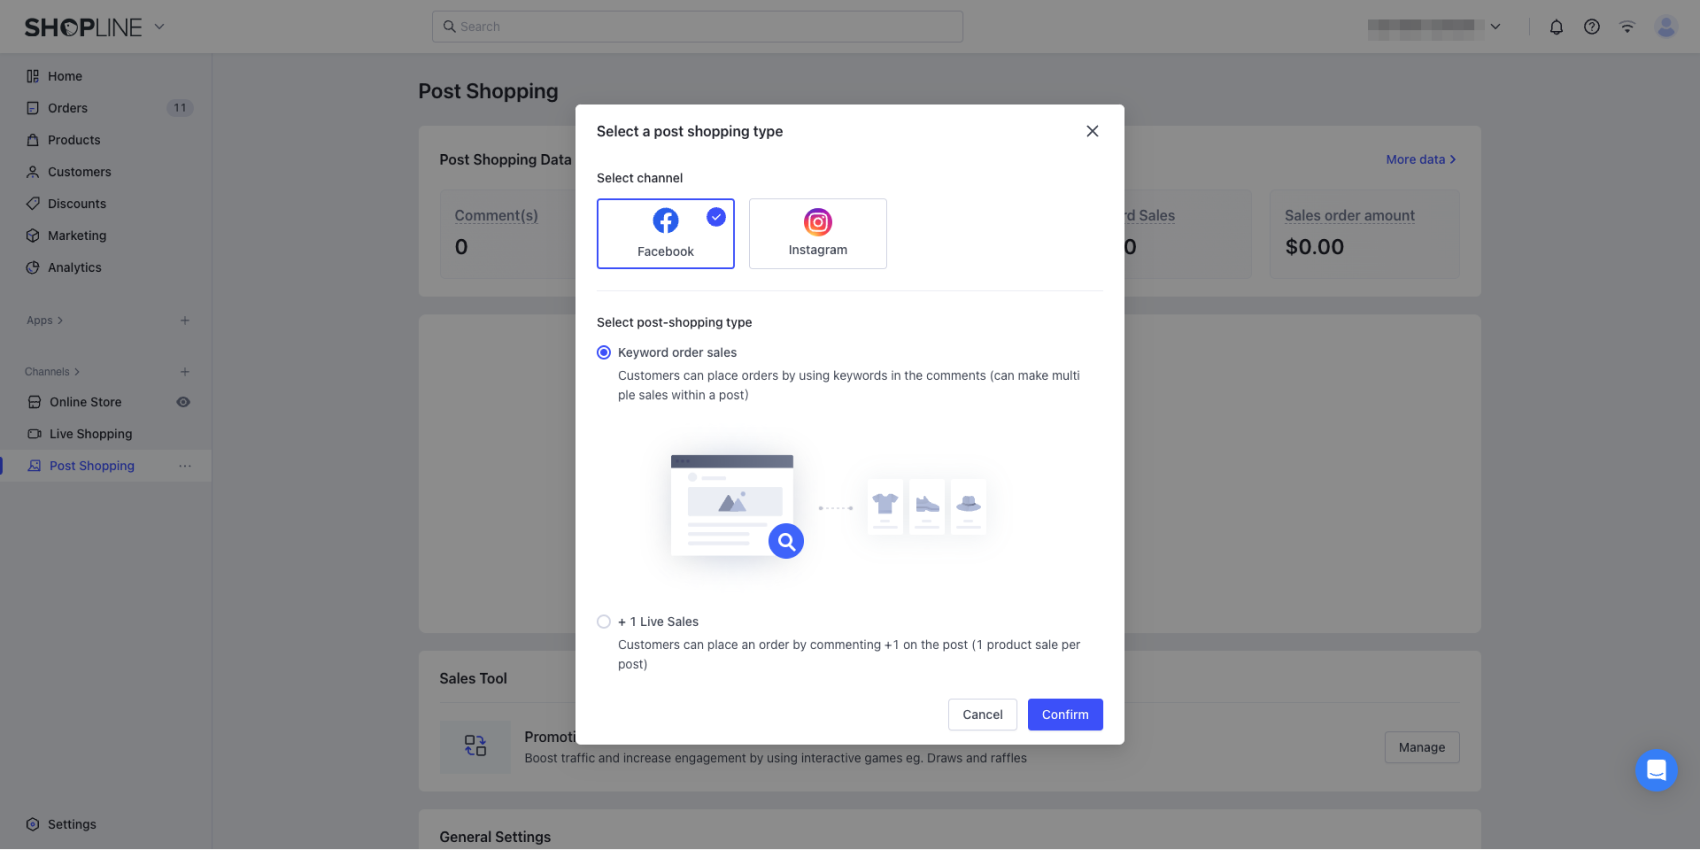
Task: Click the Wi-Fi status icon in header
Action: (1627, 27)
